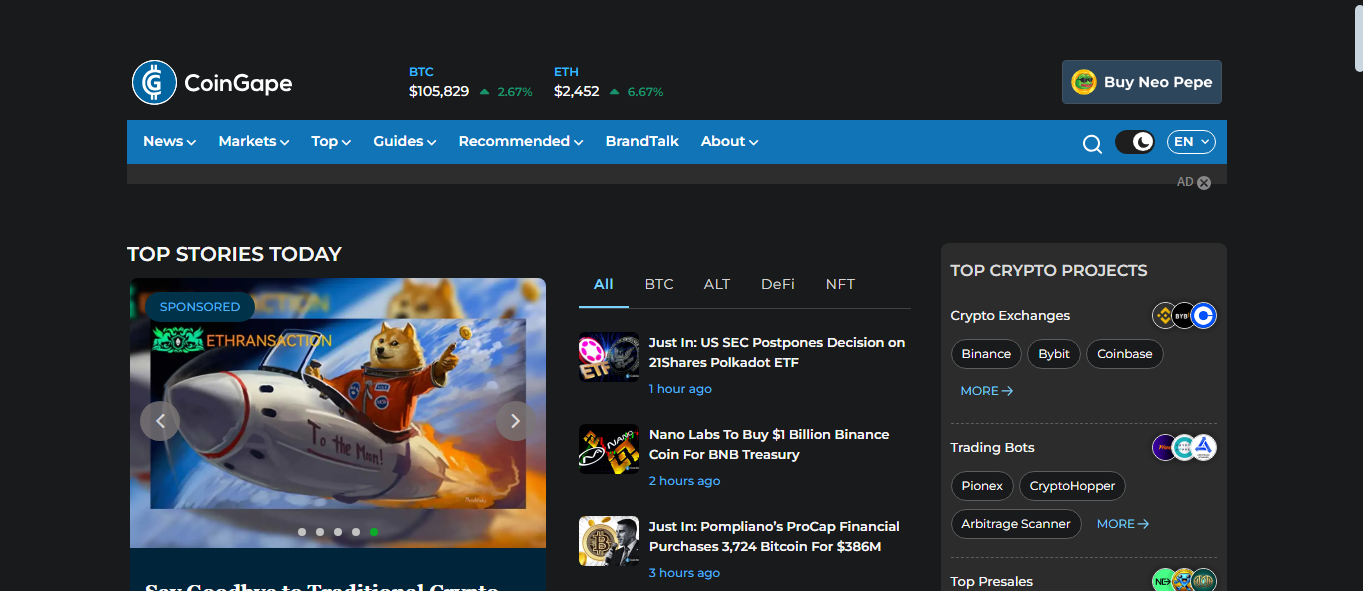Click the Crypto Exchanges heading
The height and width of the screenshot is (591, 1363).
coord(1010,316)
